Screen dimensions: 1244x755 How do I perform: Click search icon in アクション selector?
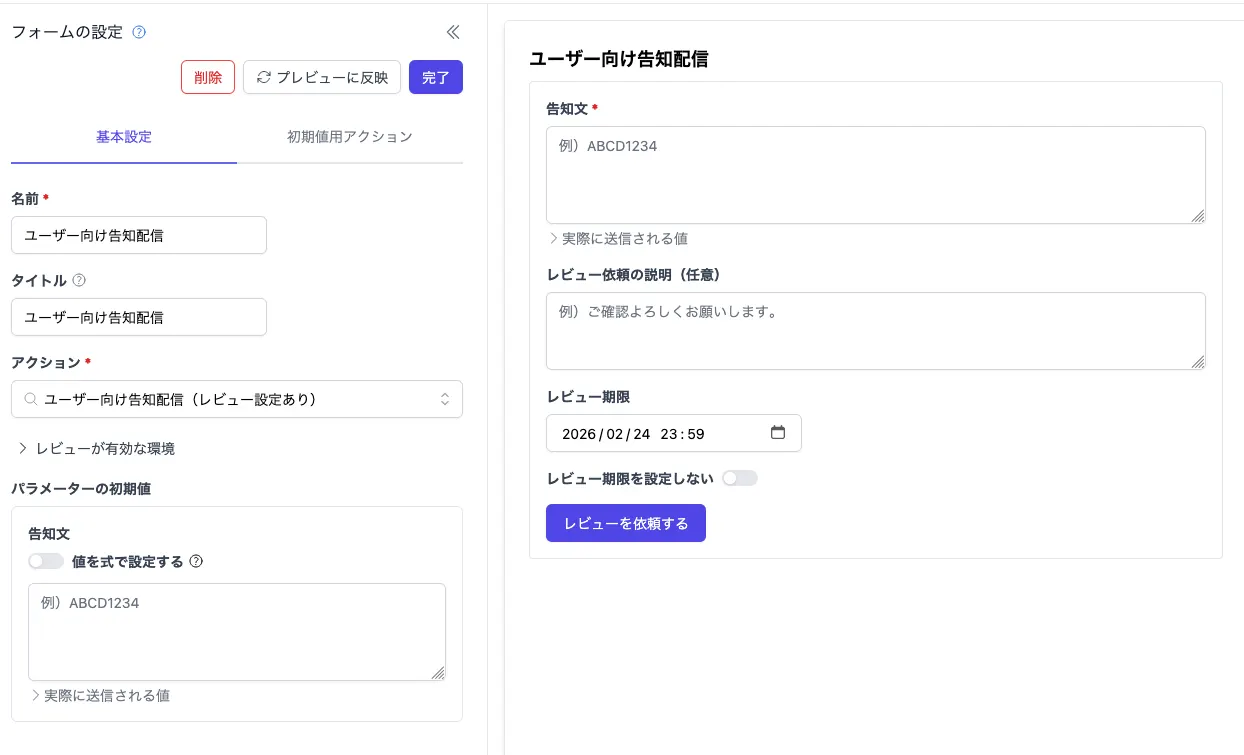point(31,399)
